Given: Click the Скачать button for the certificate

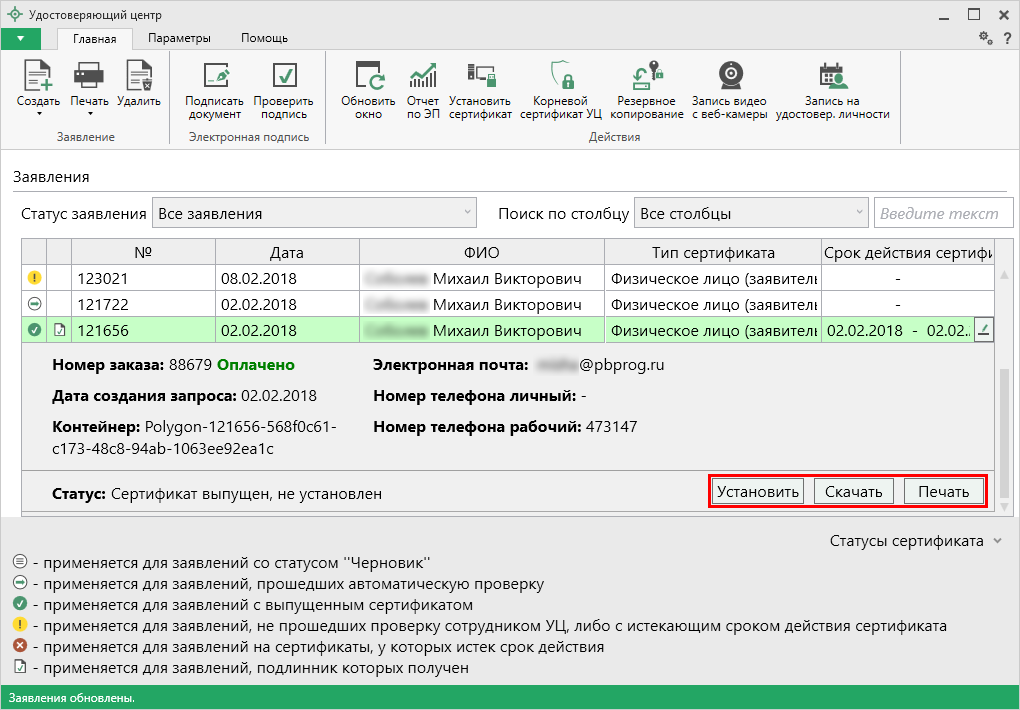Looking at the screenshot, I should coord(853,490).
